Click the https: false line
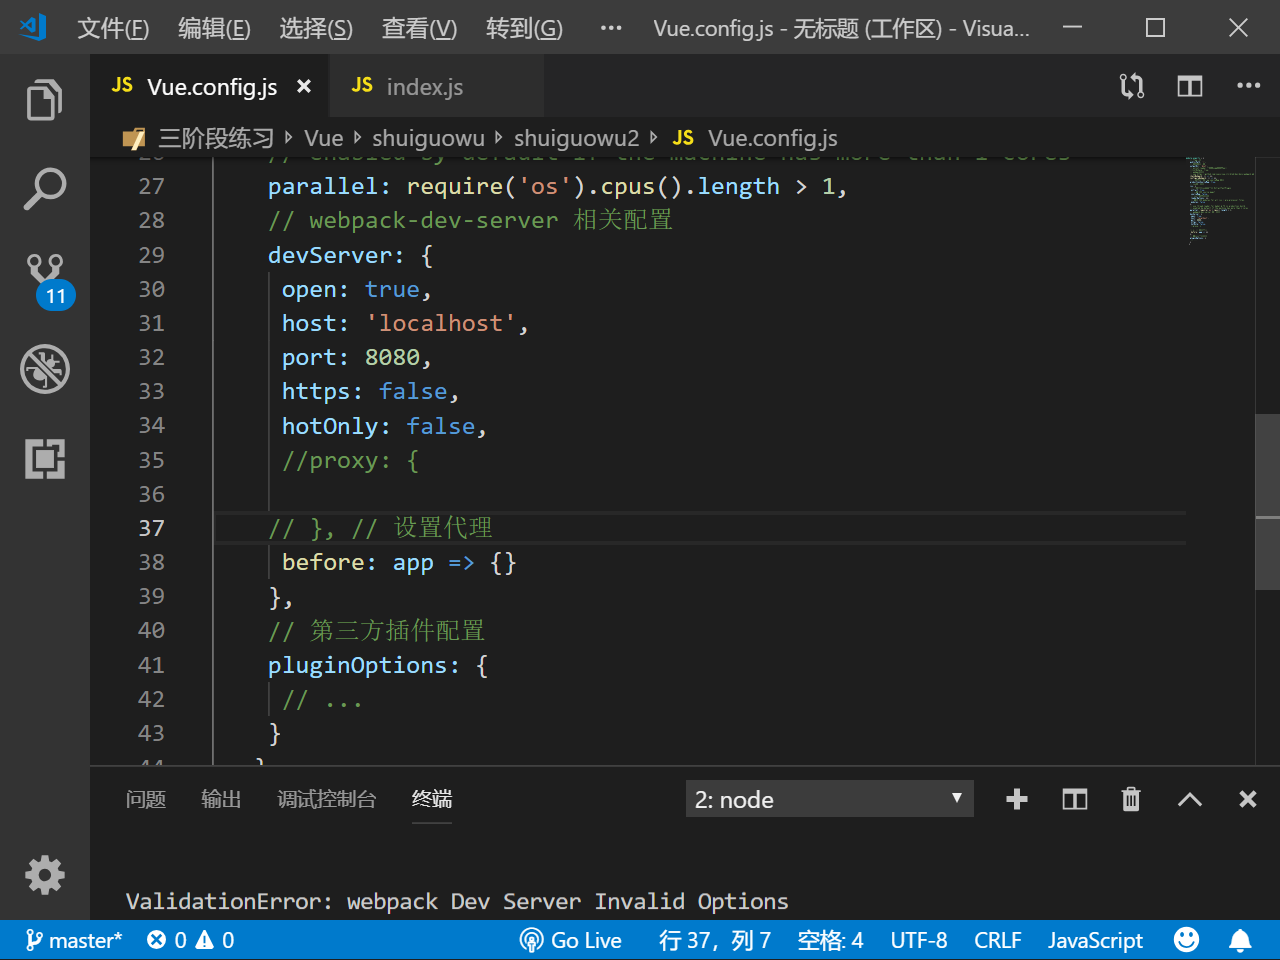The height and width of the screenshot is (960, 1280). pyautogui.click(x=370, y=391)
